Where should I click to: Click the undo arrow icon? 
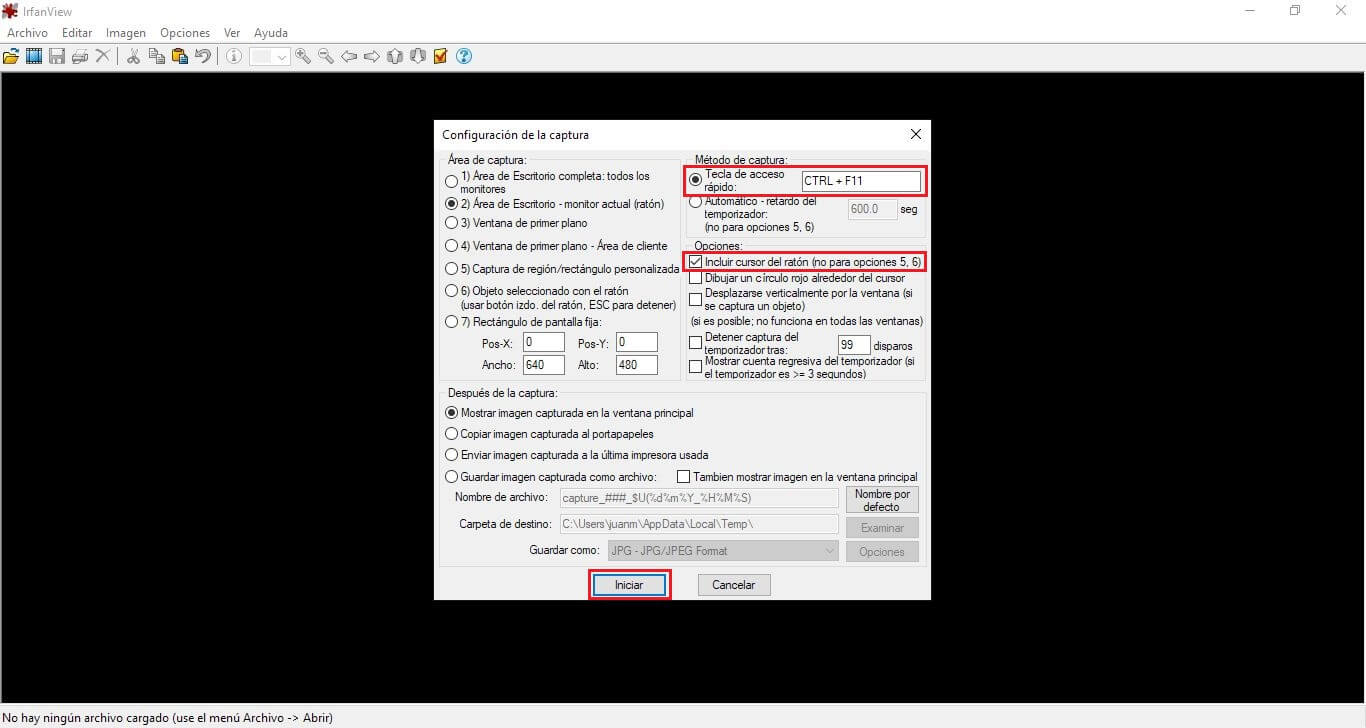pos(203,57)
